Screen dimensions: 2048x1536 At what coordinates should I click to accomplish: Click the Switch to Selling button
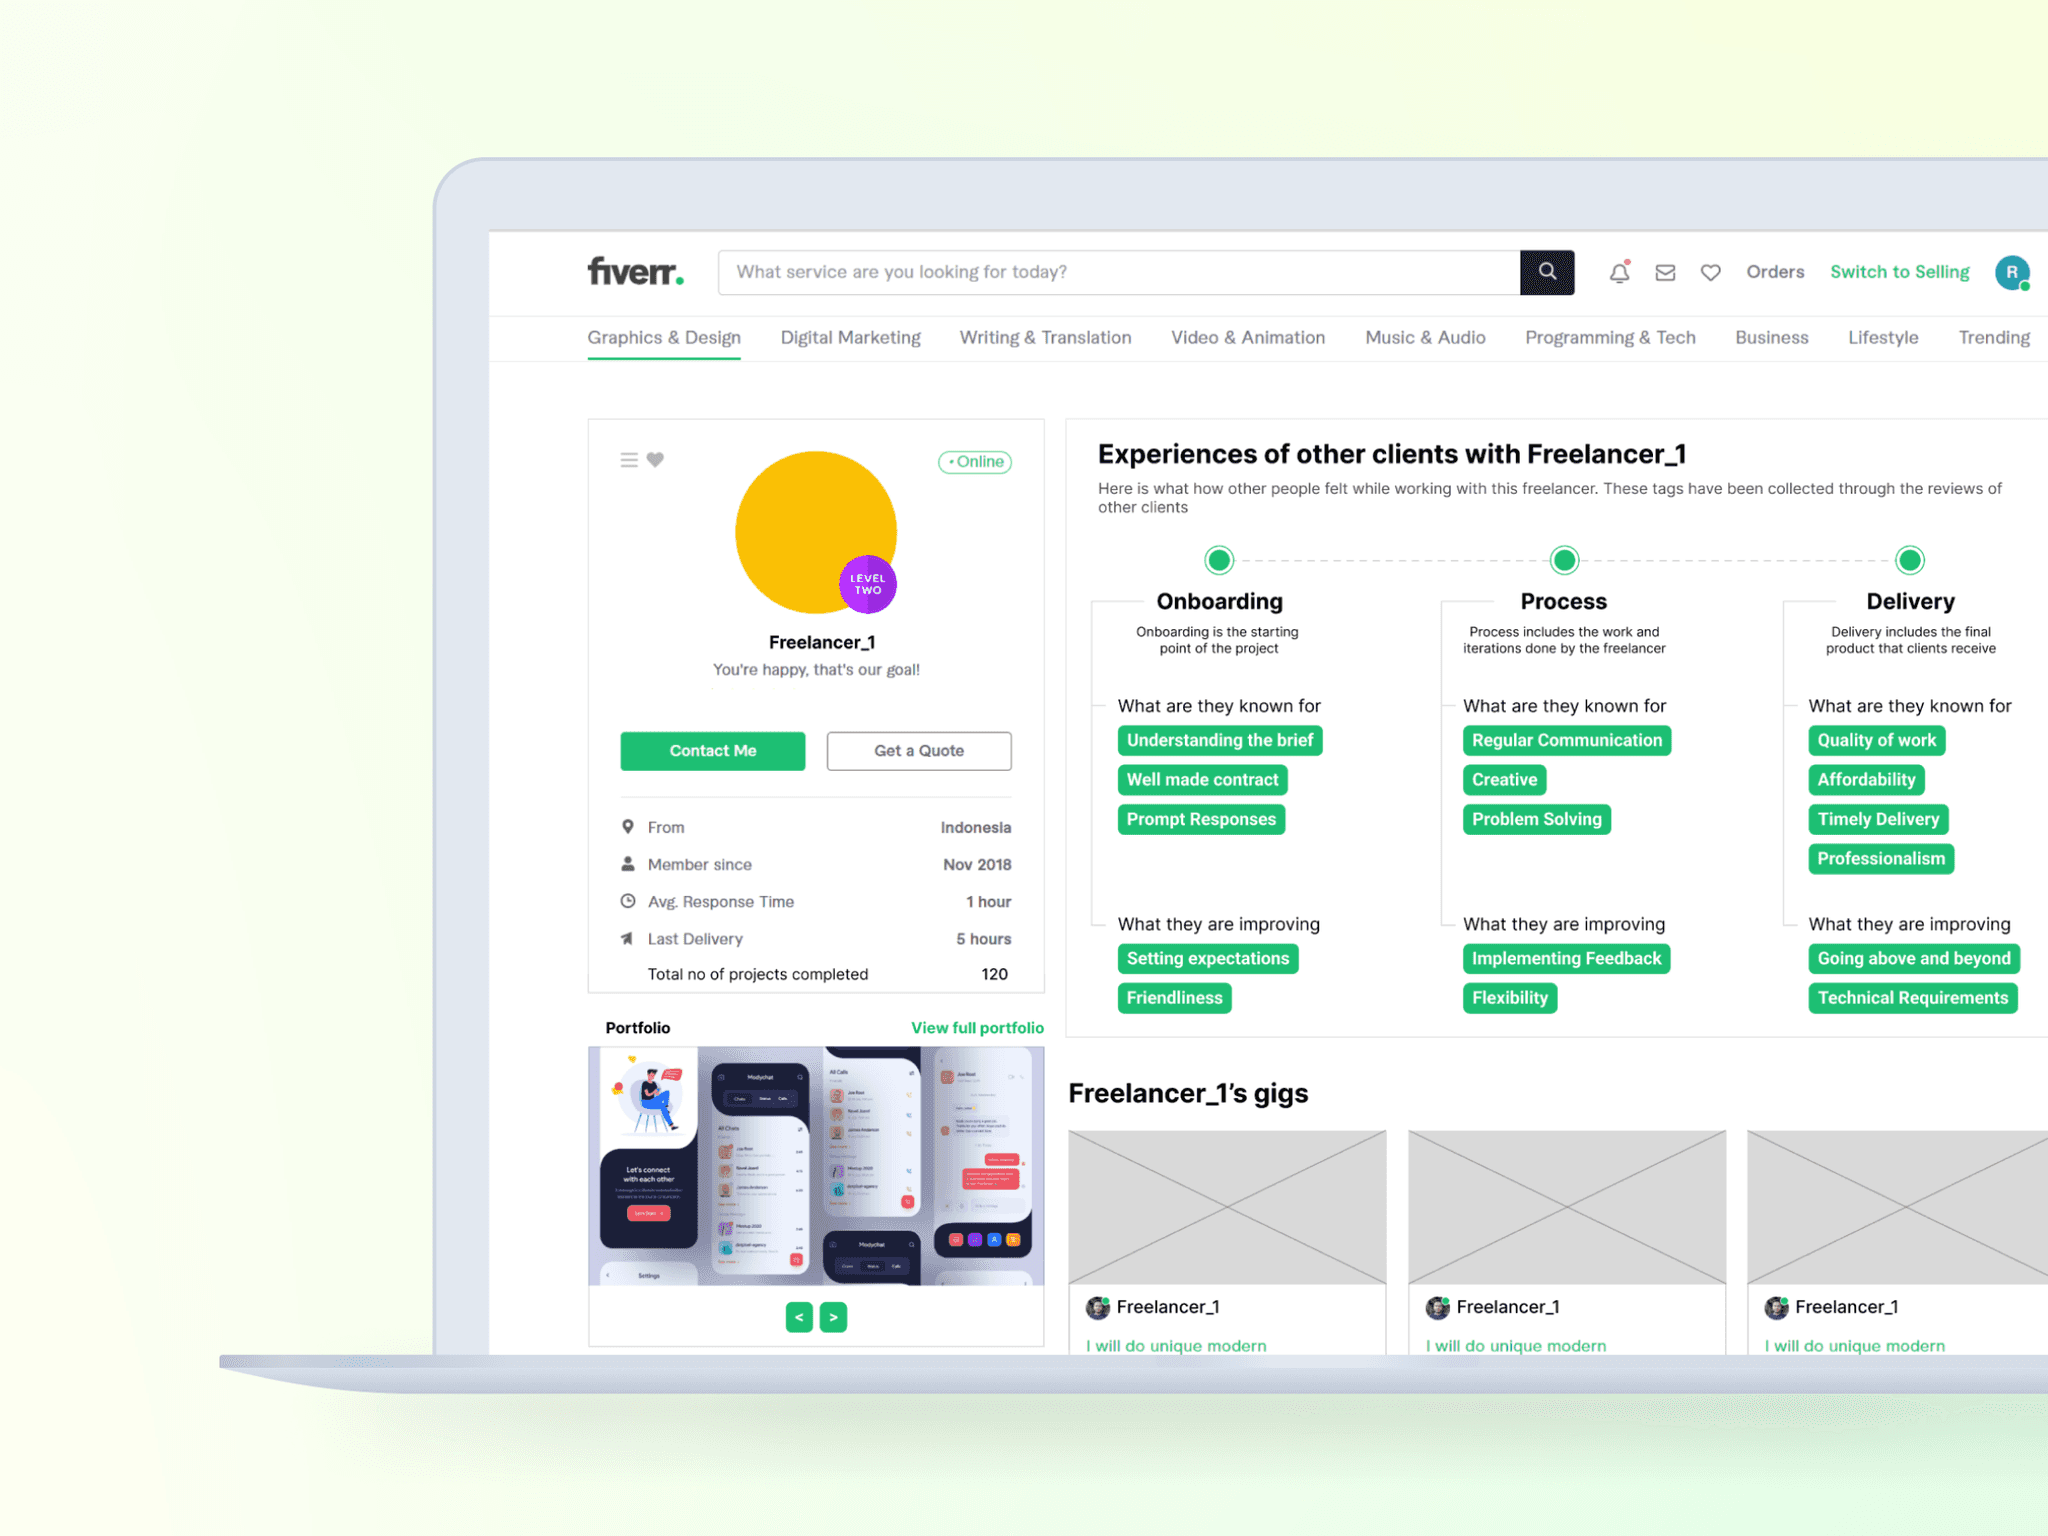(1900, 271)
